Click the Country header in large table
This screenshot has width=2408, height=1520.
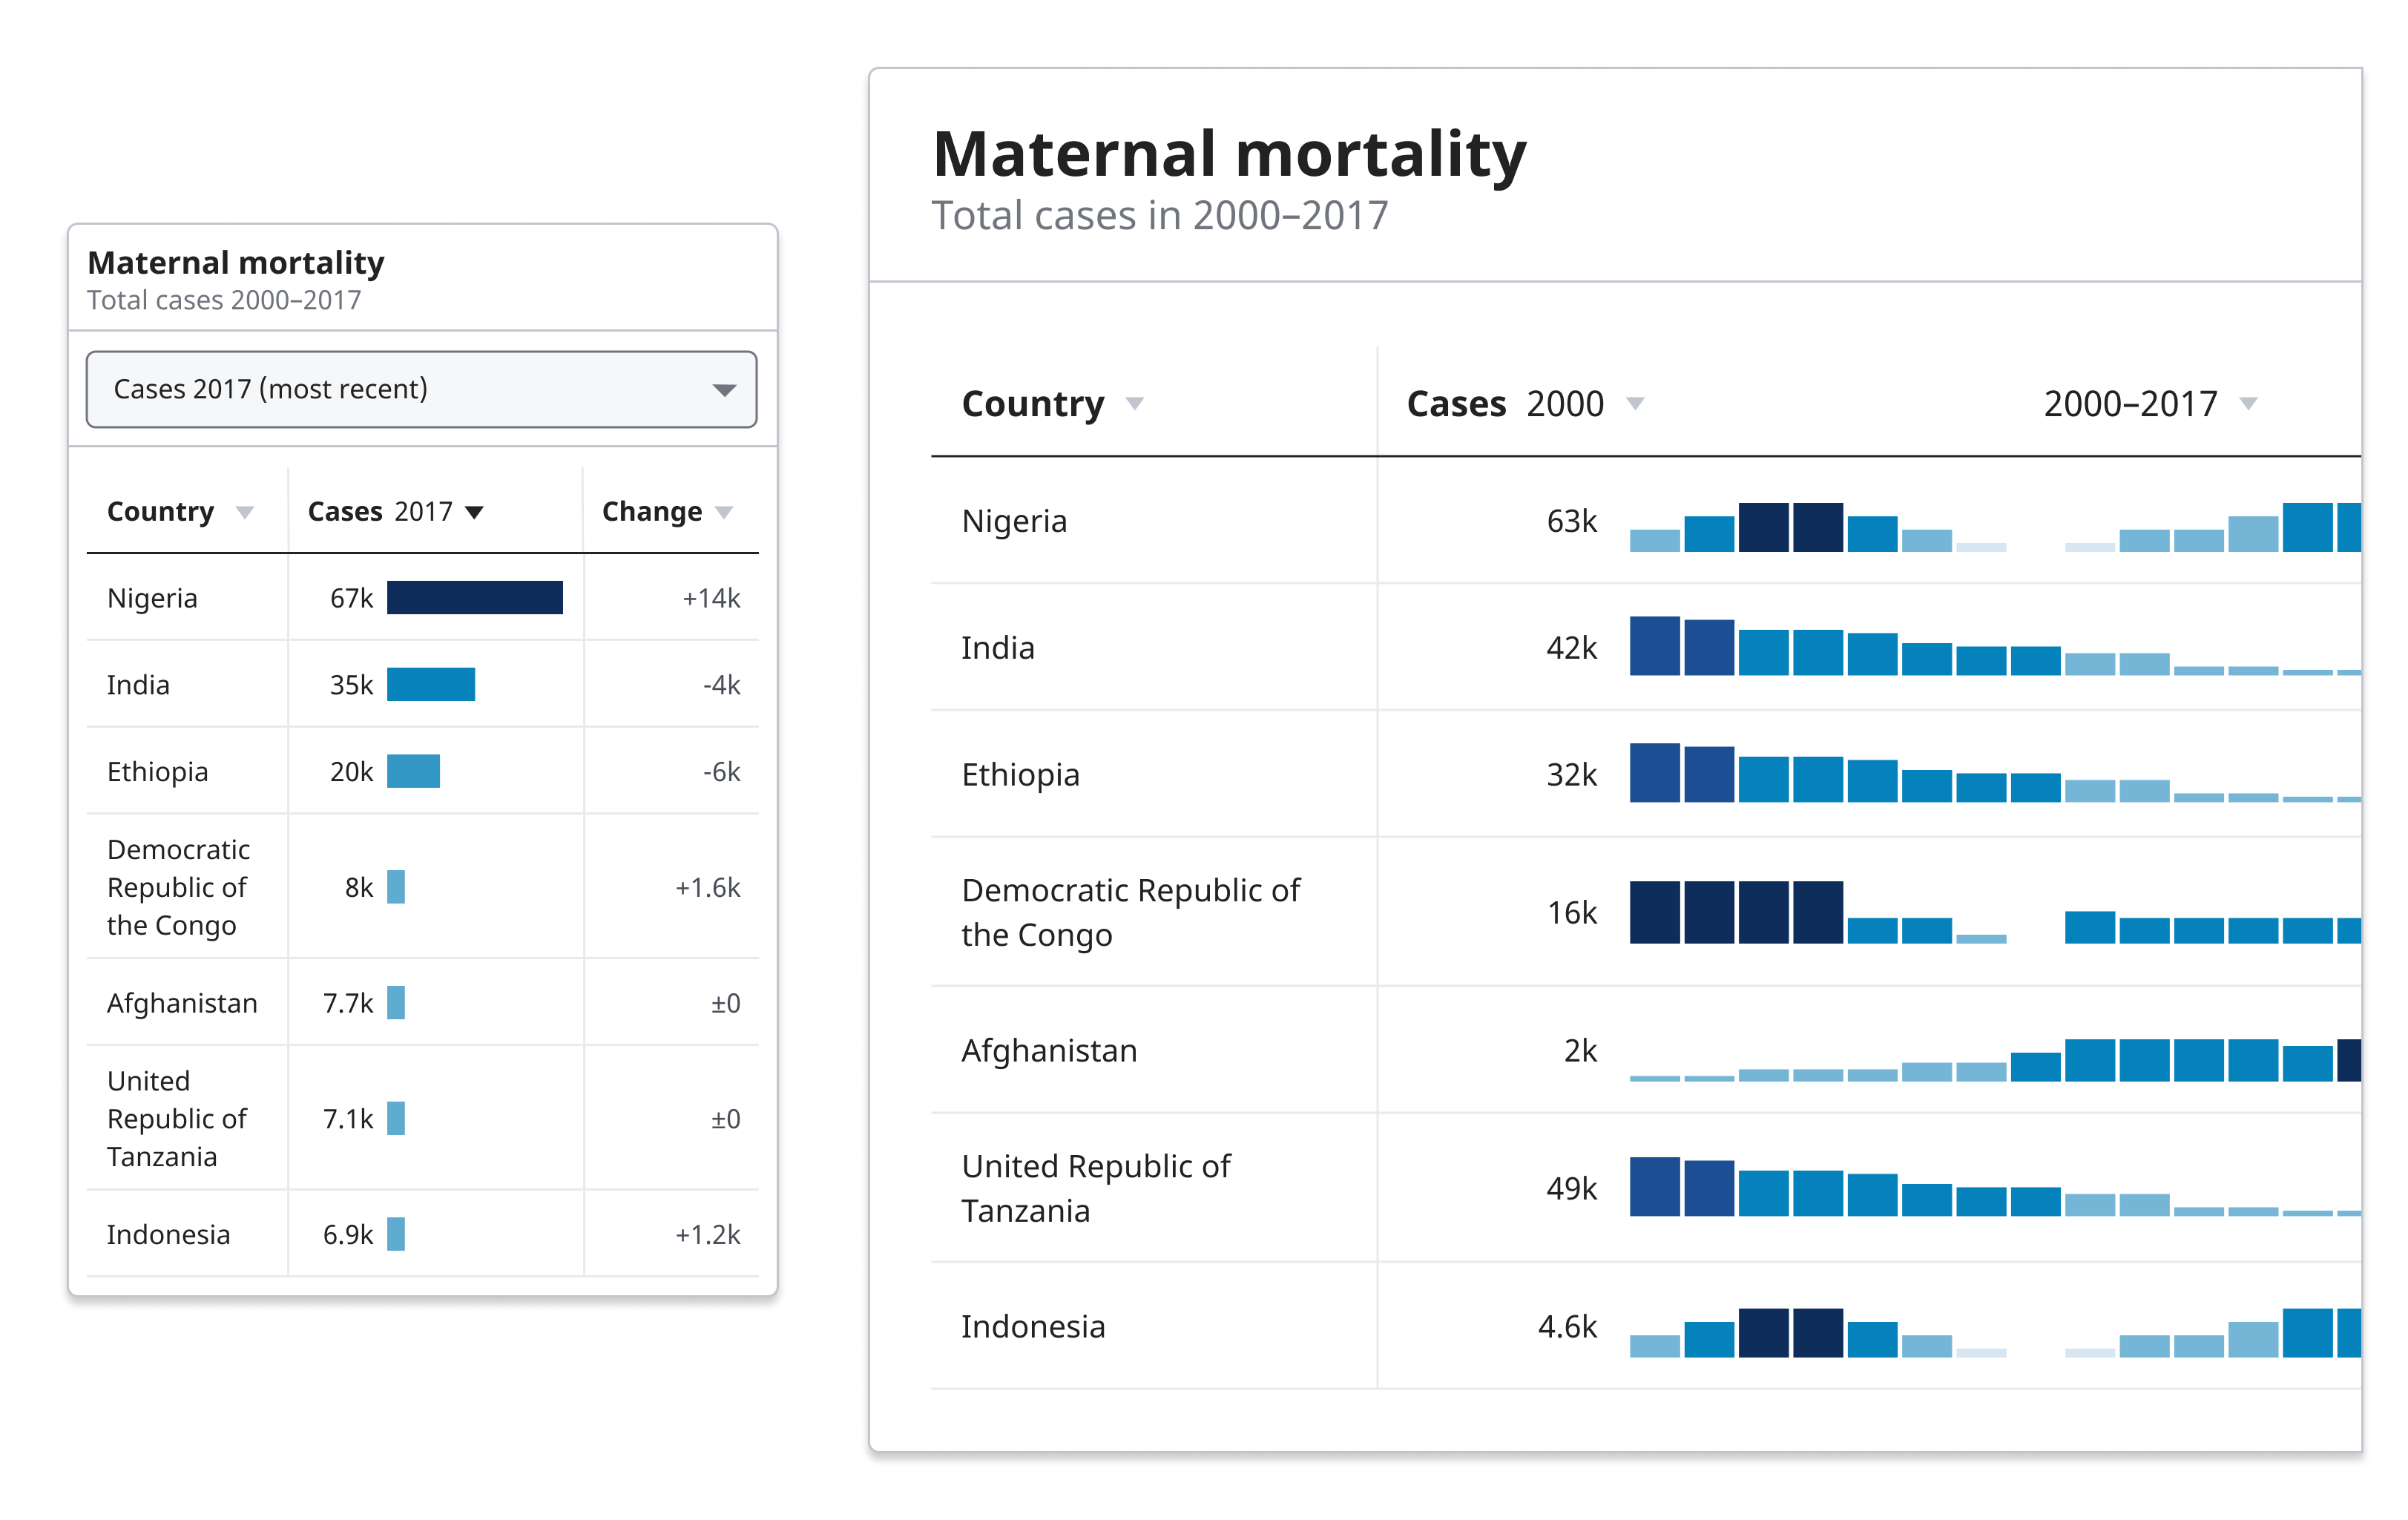[x=1032, y=404]
